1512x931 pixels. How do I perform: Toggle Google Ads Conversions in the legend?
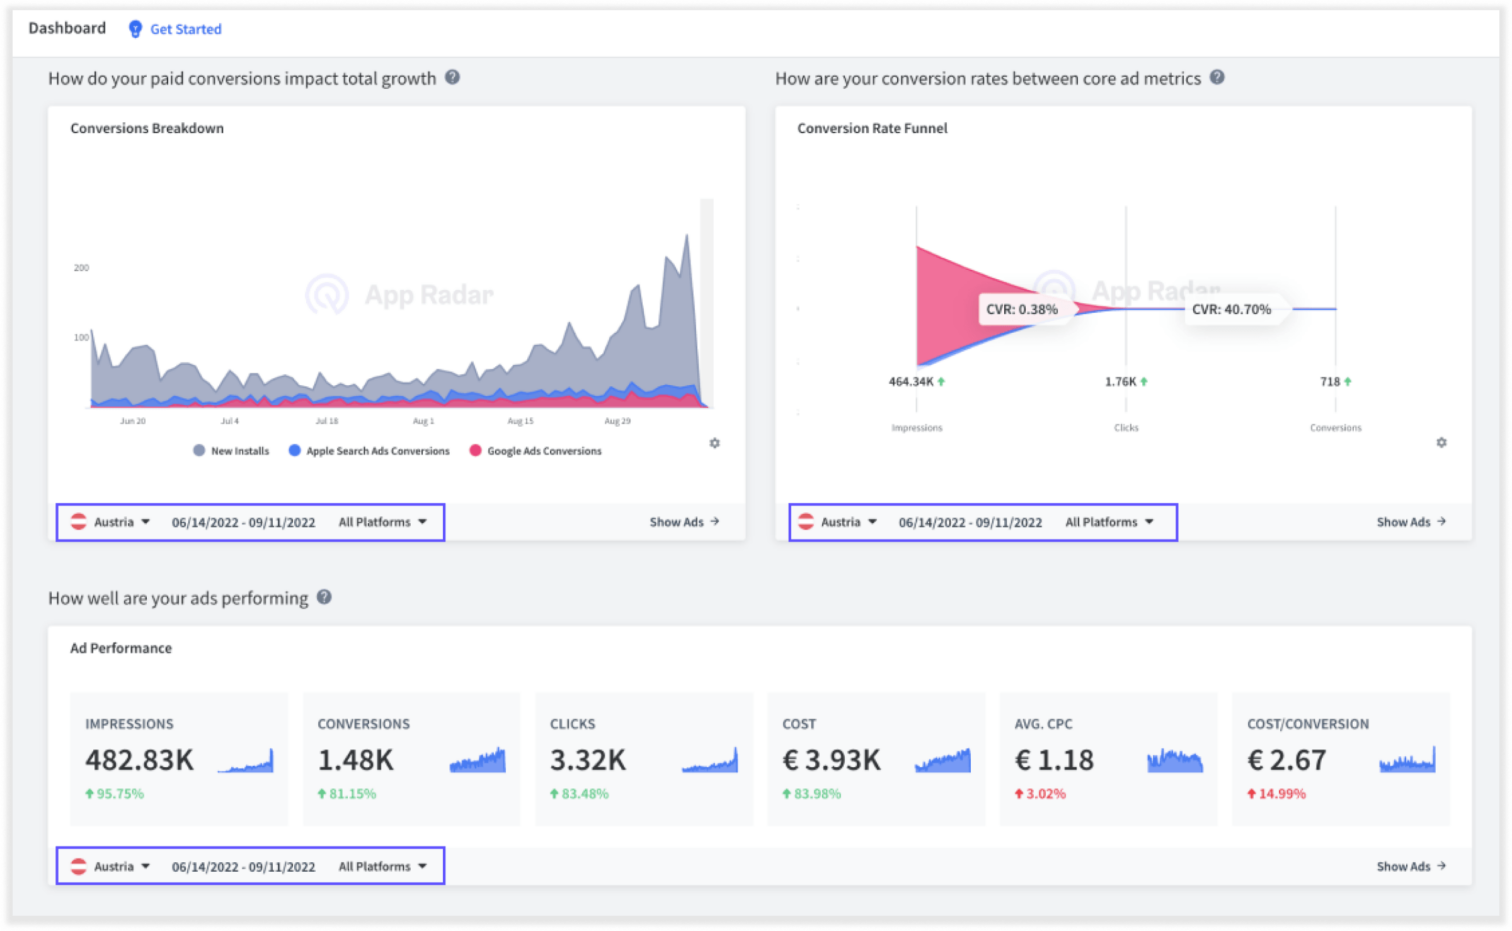[x=540, y=450]
